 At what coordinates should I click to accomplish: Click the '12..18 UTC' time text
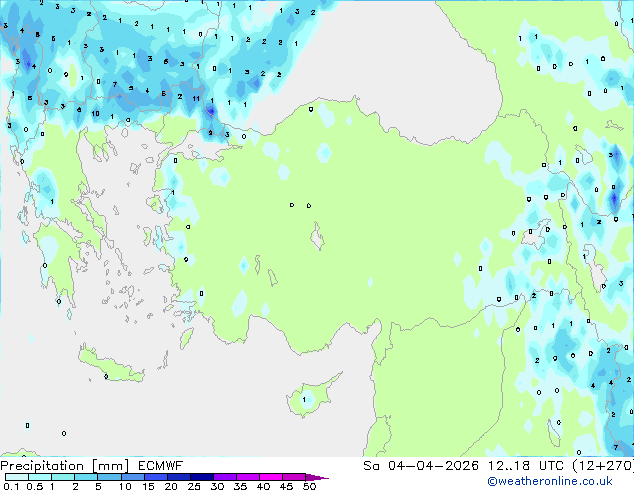[x=526, y=466]
